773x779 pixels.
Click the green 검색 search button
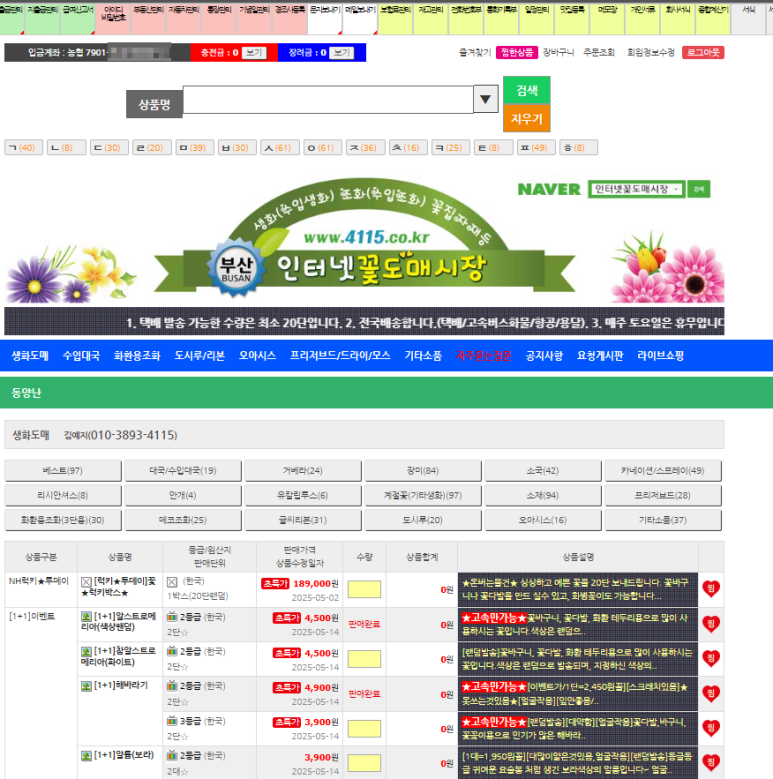click(527, 90)
